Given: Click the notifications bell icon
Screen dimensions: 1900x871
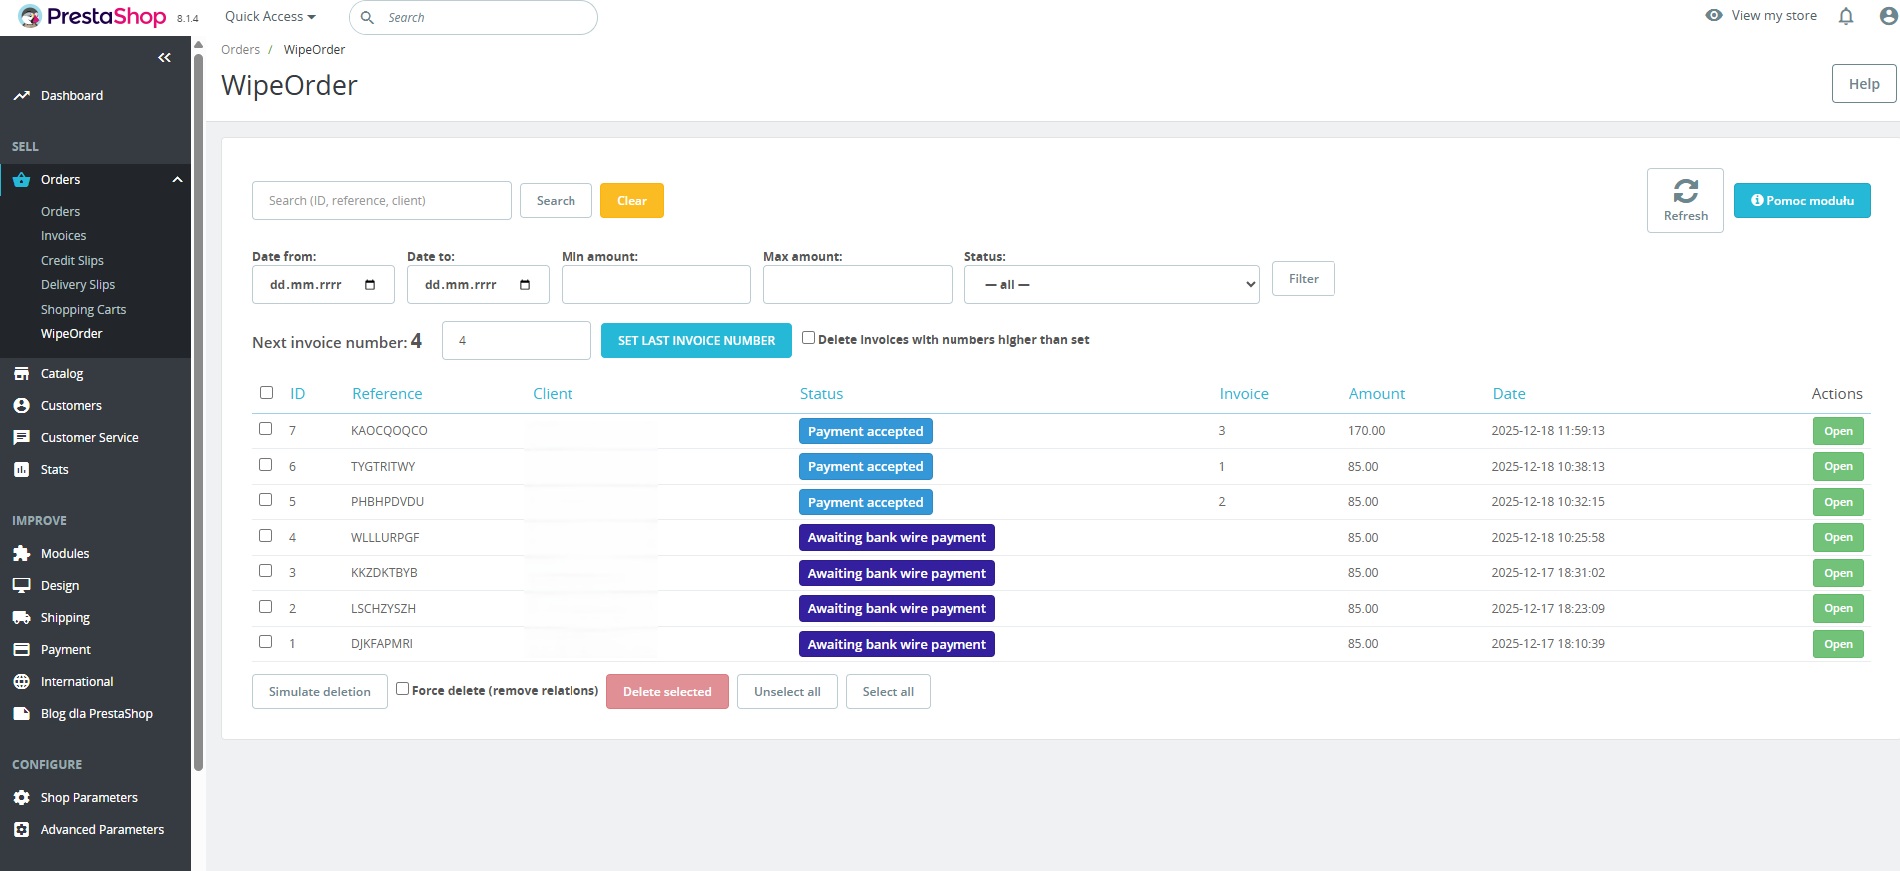Looking at the screenshot, I should (x=1846, y=16).
